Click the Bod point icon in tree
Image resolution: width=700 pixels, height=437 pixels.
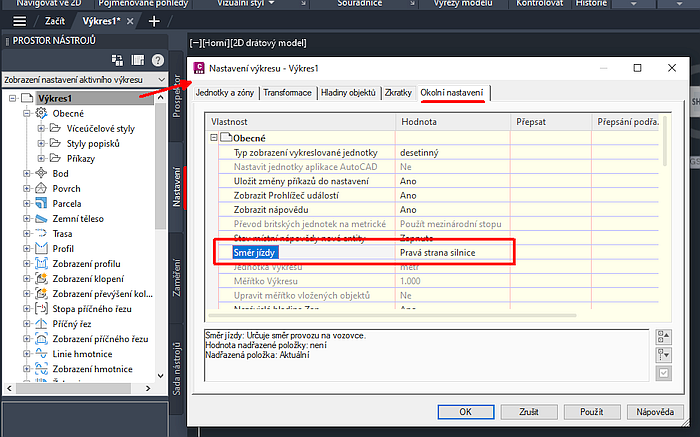(40, 173)
